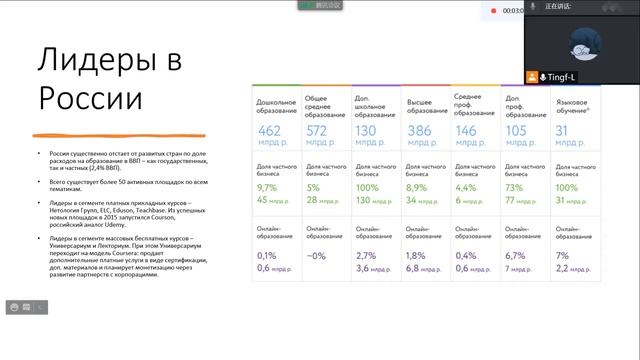Switch video layout with the top-right panel icons
640x360 pixels.
(x=611, y=7)
